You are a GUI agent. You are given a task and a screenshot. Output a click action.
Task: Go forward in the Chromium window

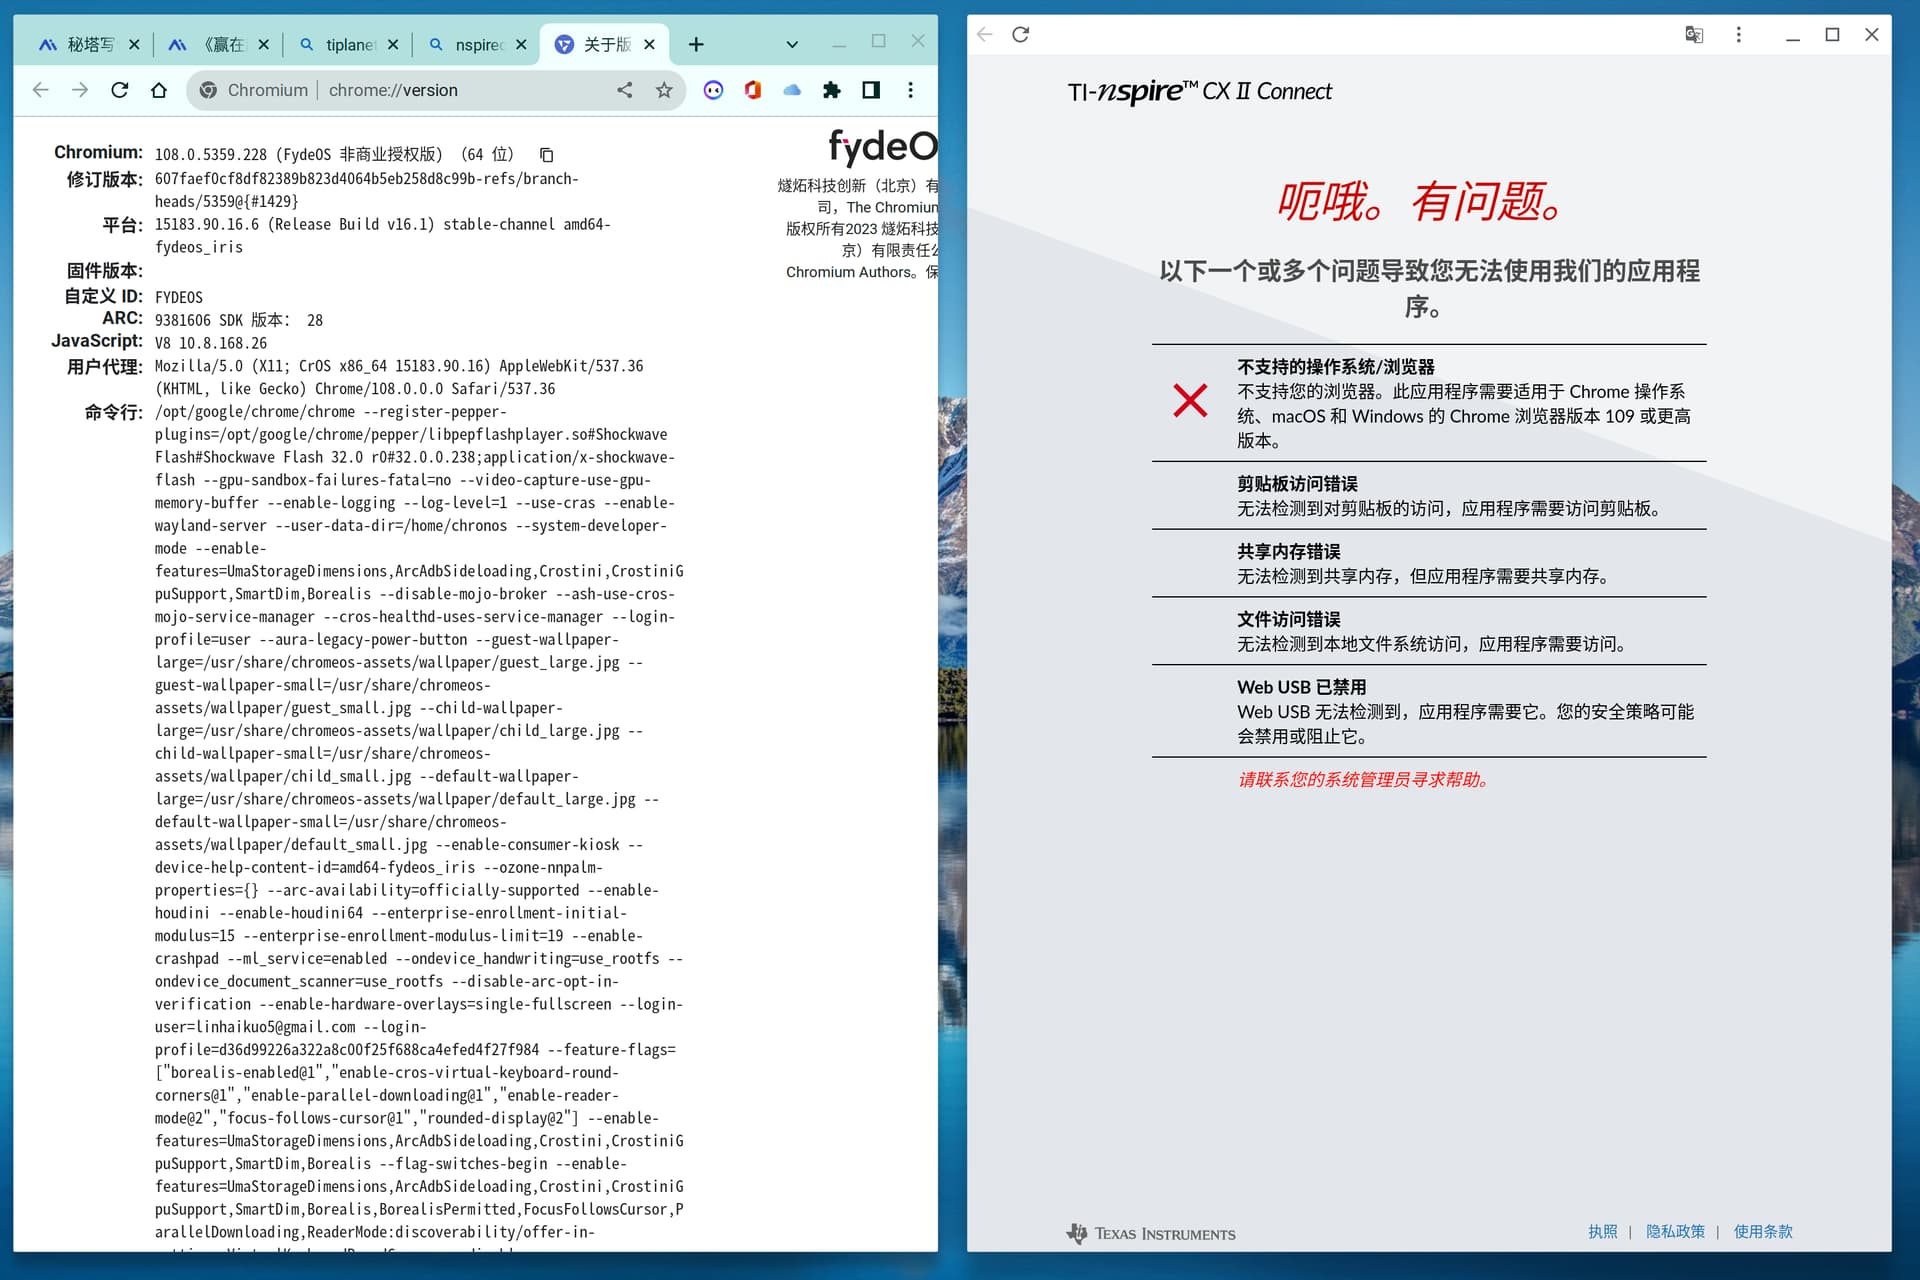80,90
